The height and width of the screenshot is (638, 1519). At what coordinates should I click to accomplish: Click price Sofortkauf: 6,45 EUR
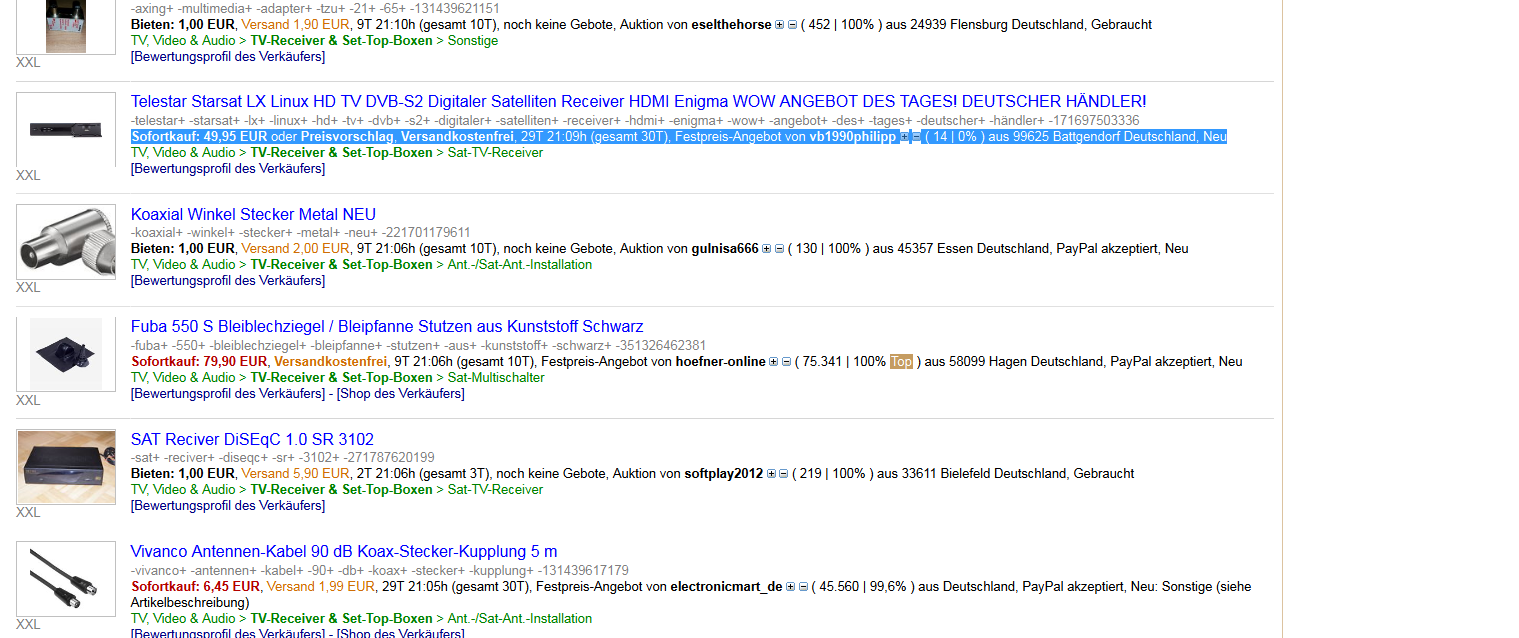click(x=195, y=587)
